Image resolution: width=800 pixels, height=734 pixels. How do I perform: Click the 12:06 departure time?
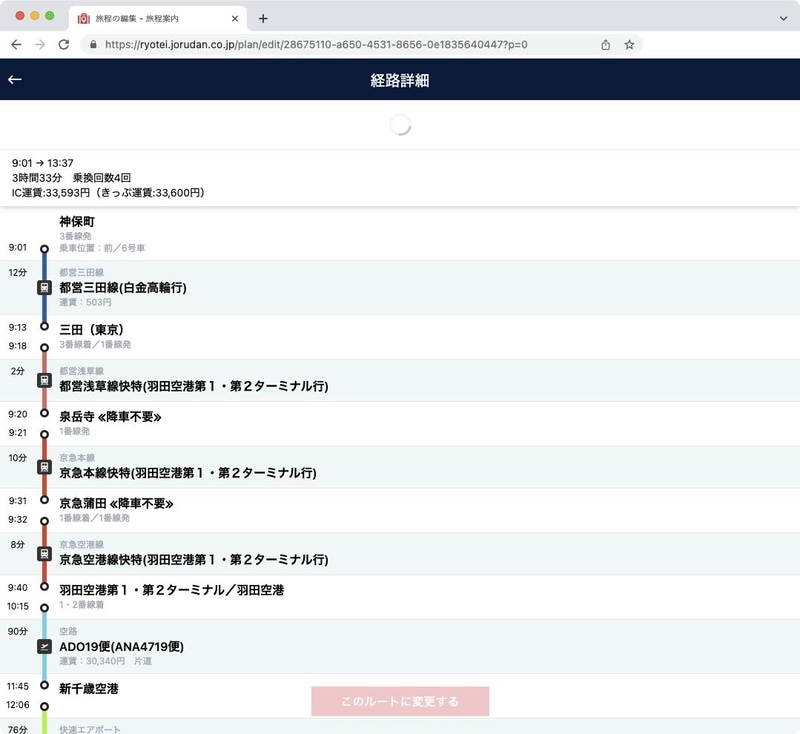click(x=17, y=705)
